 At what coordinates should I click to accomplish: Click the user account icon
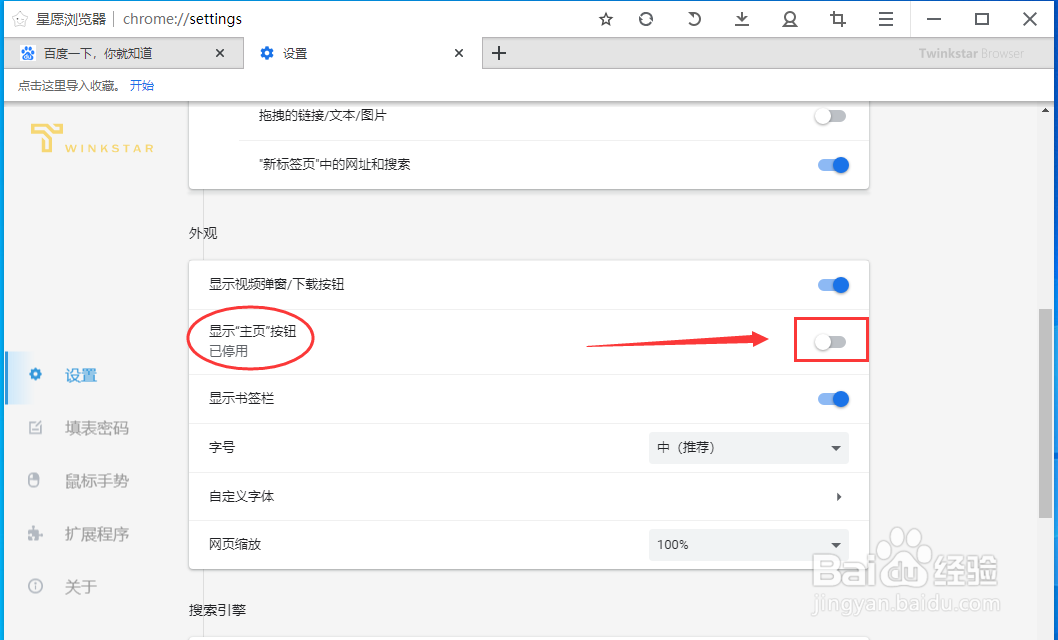(789, 18)
